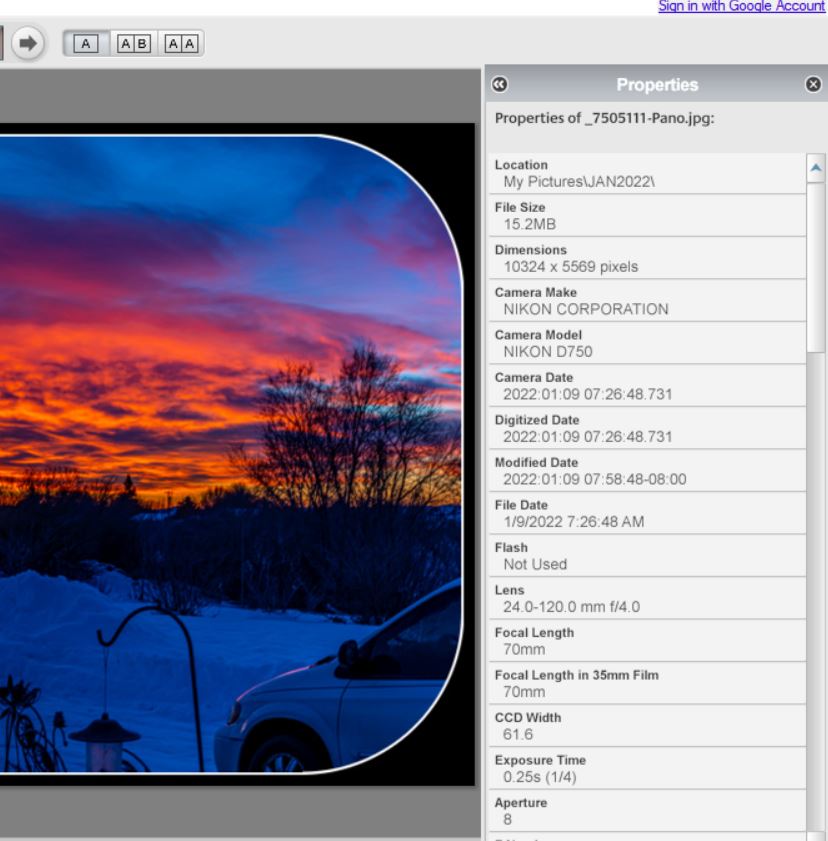
Task: Select the Location property value
Action: [x=578, y=182]
